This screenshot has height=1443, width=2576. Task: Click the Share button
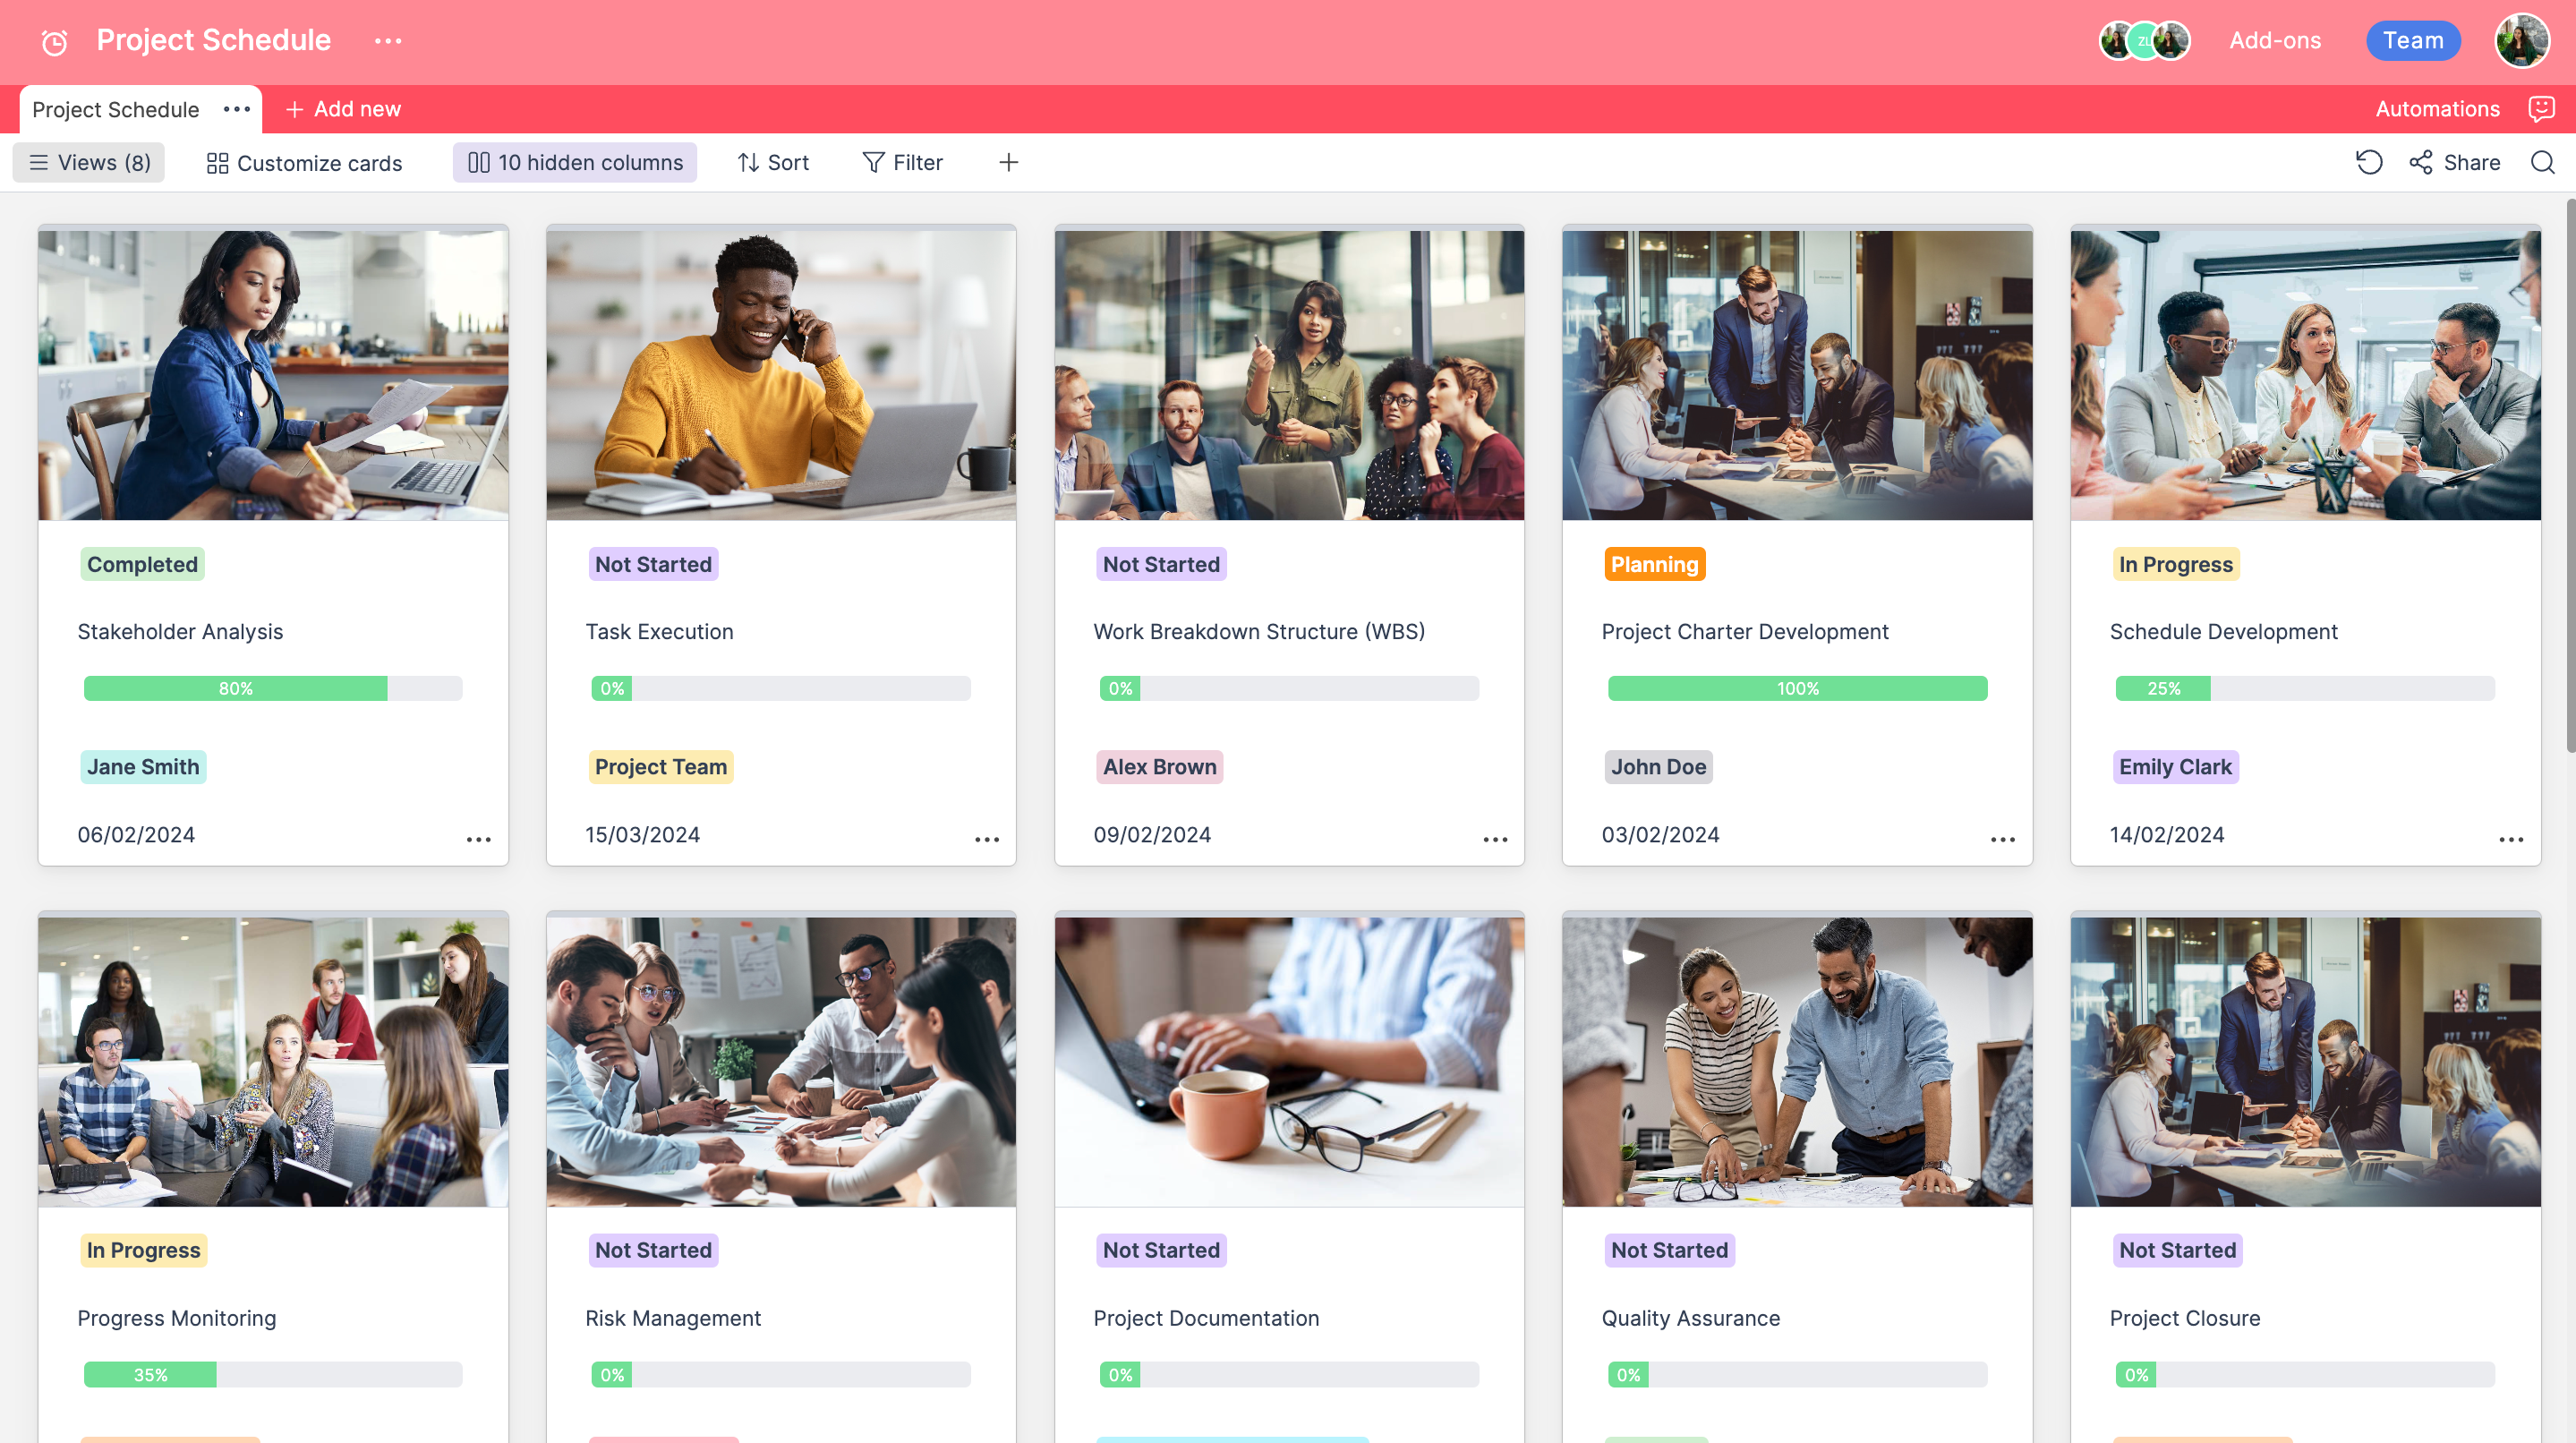pyautogui.click(x=2454, y=162)
